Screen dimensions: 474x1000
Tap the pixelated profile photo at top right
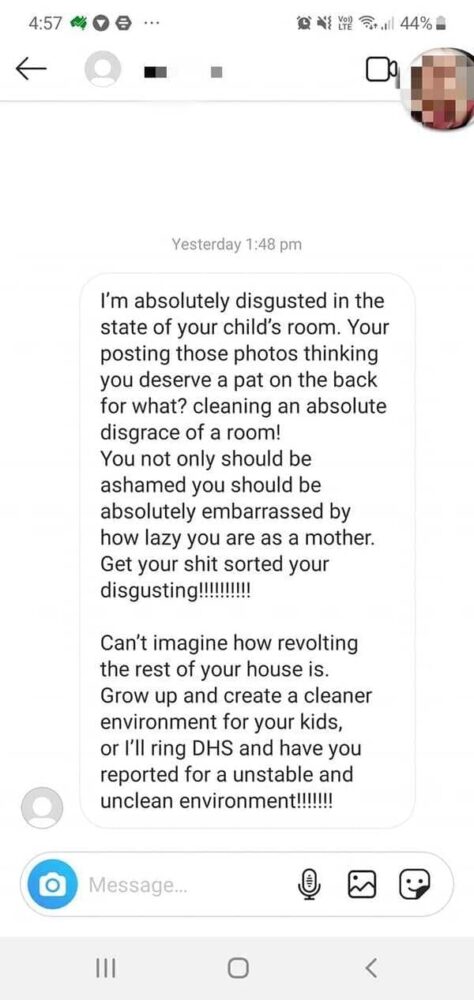coord(441,89)
